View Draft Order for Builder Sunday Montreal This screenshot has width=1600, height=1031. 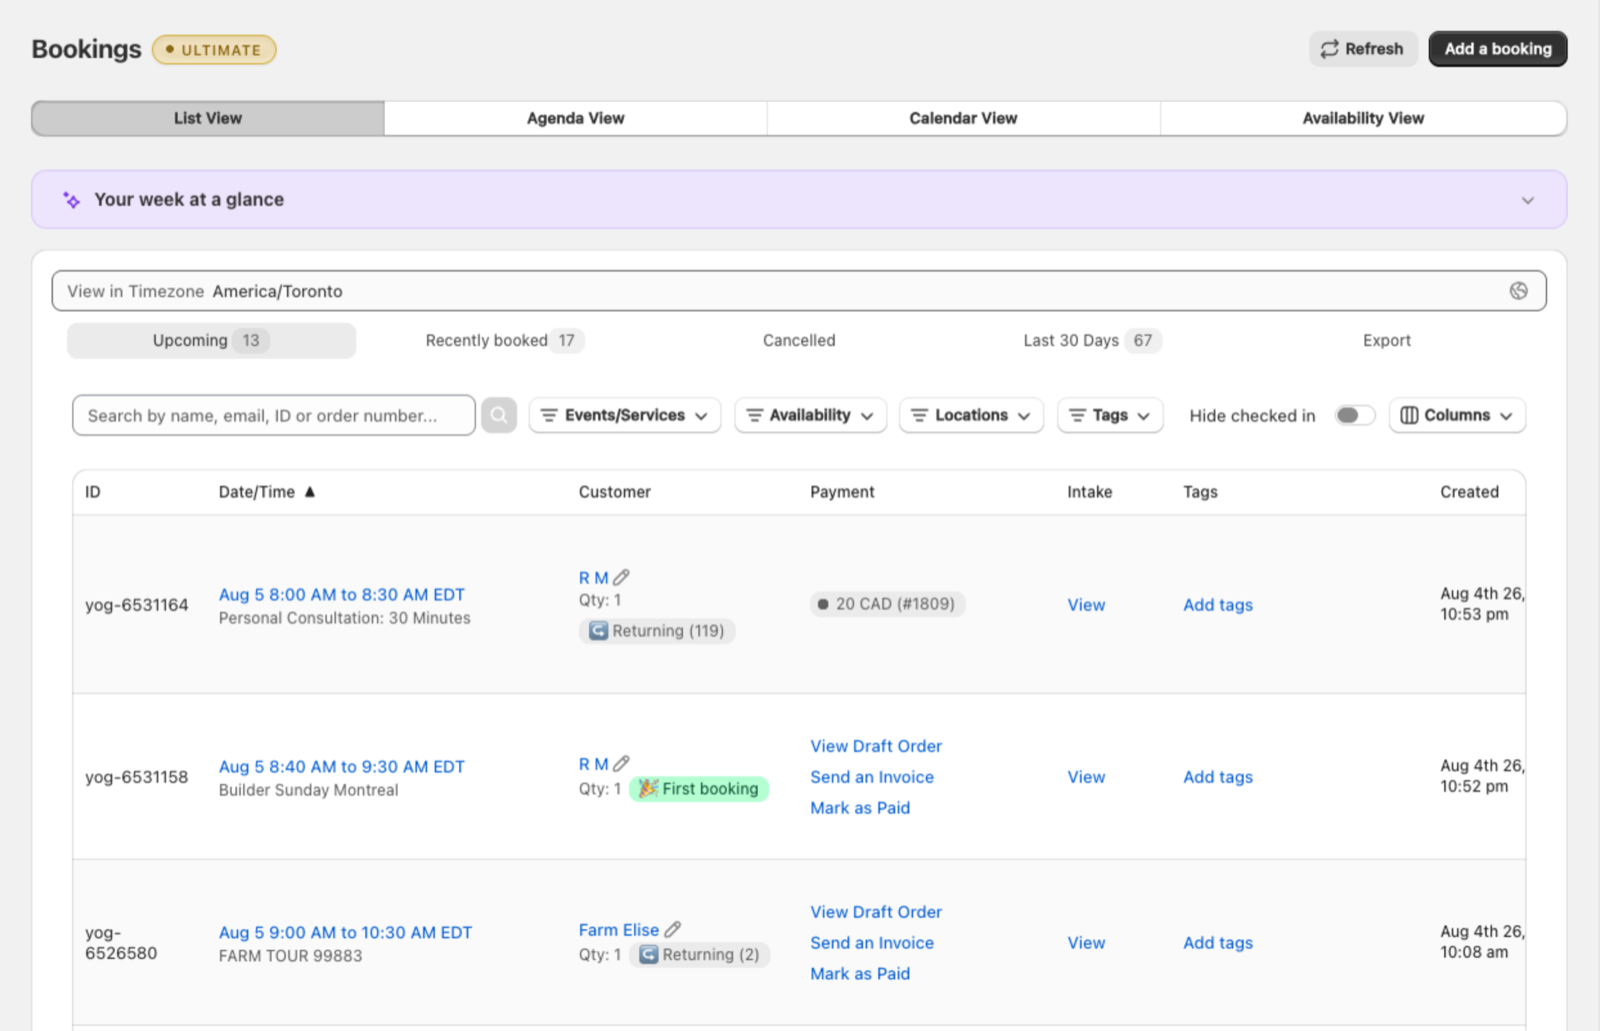(x=876, y=746)
